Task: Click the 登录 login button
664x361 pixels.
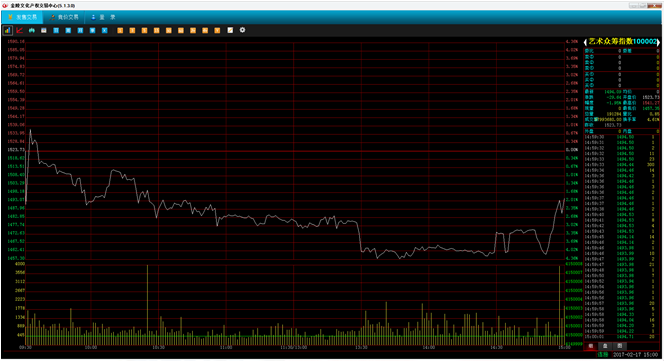Action: coord(104,17)
